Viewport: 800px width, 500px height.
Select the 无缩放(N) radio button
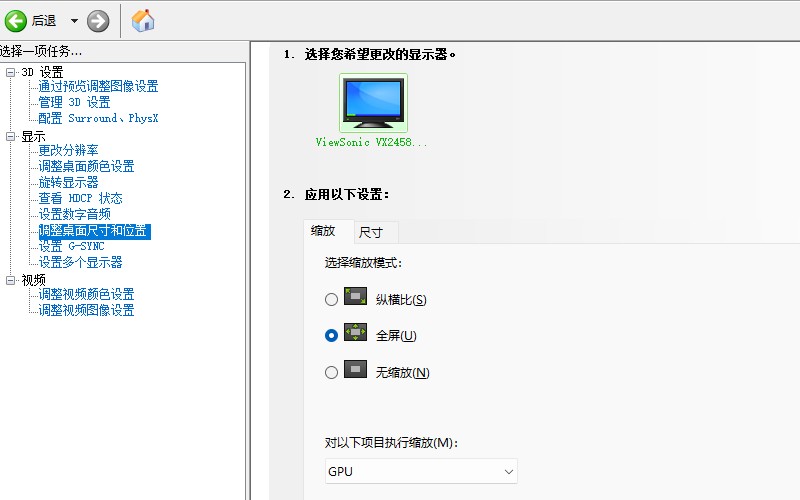pos(331,372)
